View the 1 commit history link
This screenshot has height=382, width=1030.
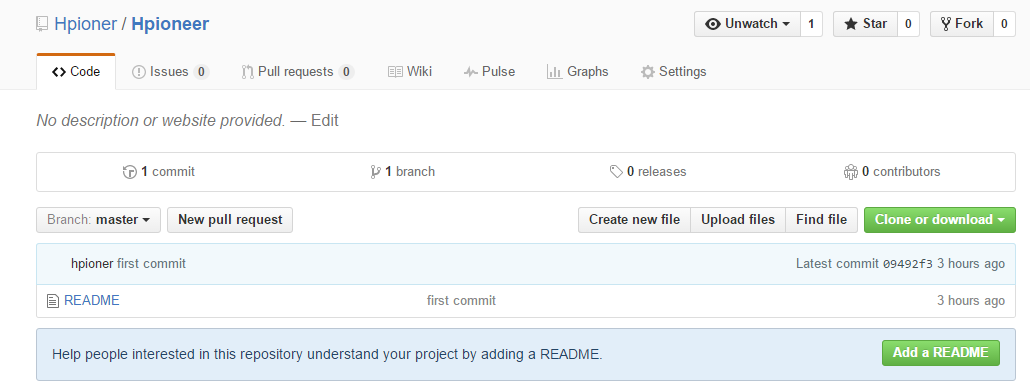click(159, 172)
